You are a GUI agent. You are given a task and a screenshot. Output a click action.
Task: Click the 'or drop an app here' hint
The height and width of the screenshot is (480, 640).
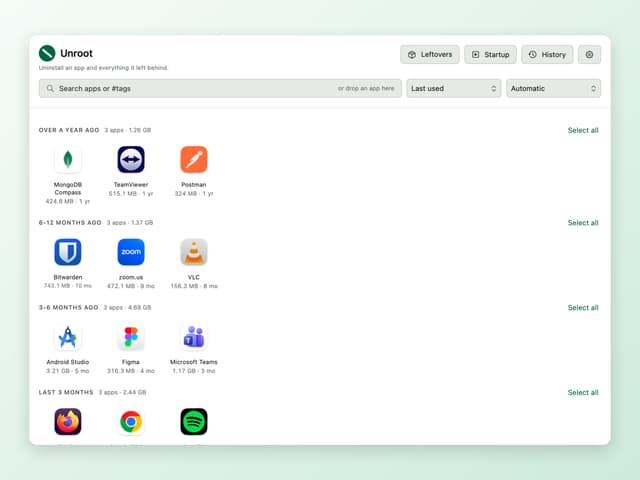pyautogui.click(x=366, y=89)
